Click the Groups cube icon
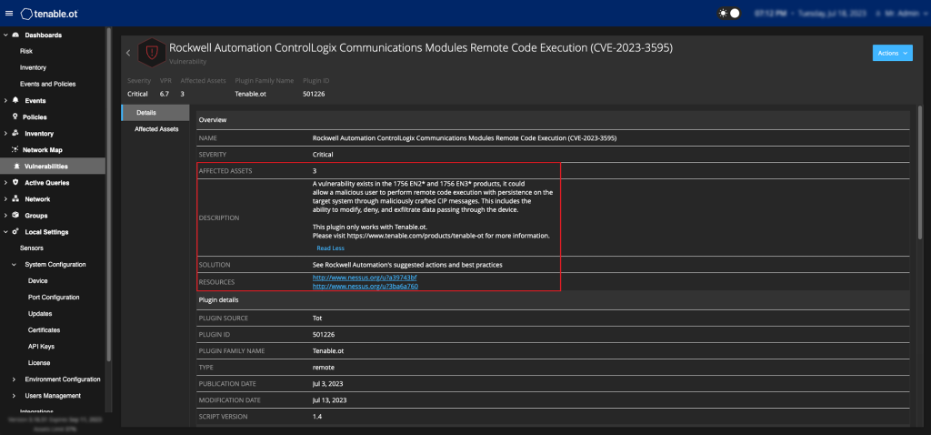 click(15, 216)
